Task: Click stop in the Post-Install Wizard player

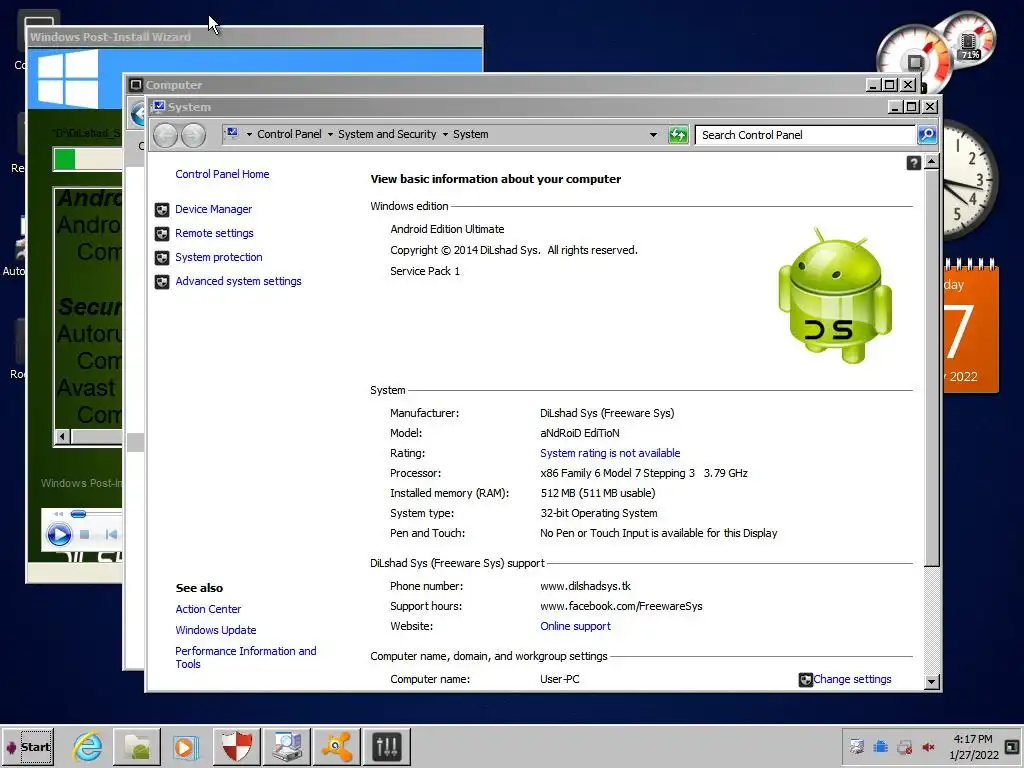Action: [84, 535]
